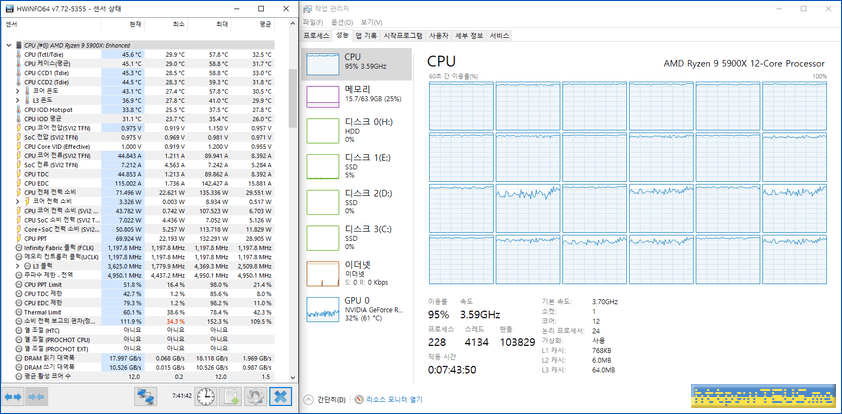This screenshot has height=414, width=842.
Task: Switch to the 프로세스 tab
Action: (x=316, y=35)
